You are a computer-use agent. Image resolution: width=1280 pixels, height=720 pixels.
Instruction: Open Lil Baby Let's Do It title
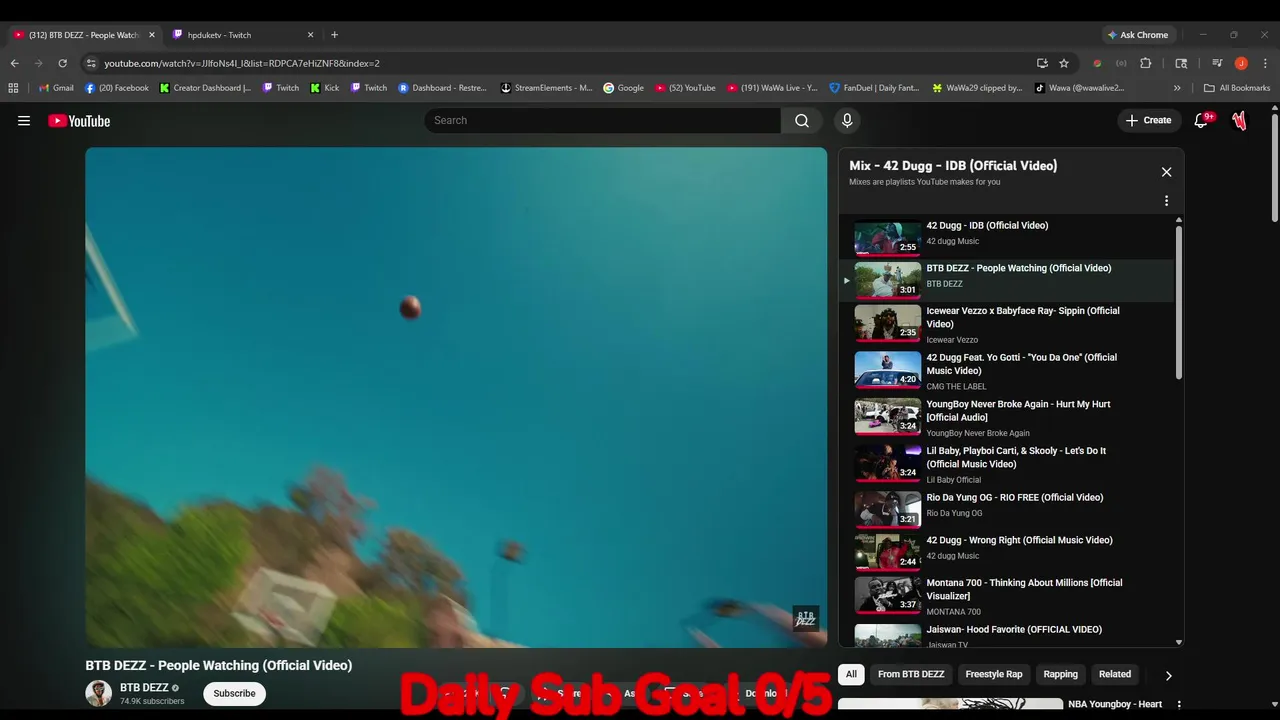click(x=1016, y=457)
